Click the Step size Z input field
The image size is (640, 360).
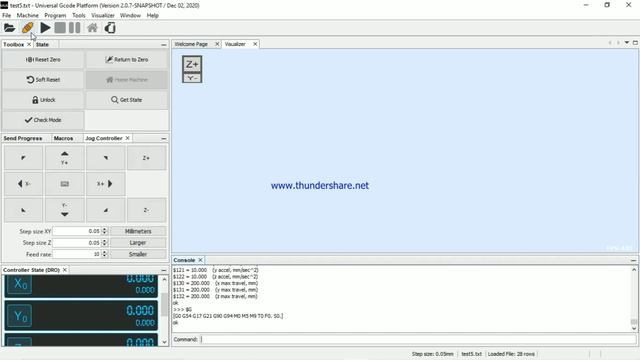pos(77,242)
